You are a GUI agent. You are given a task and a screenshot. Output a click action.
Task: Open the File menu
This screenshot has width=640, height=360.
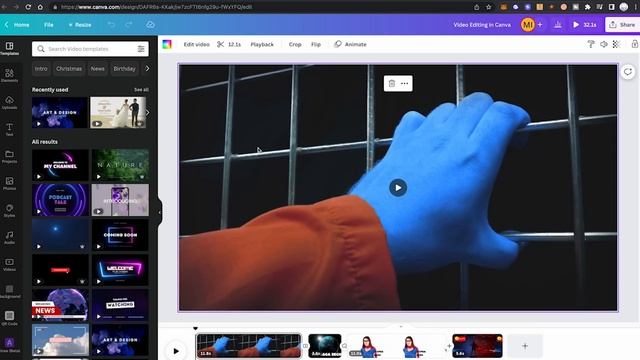coord(49,25)
